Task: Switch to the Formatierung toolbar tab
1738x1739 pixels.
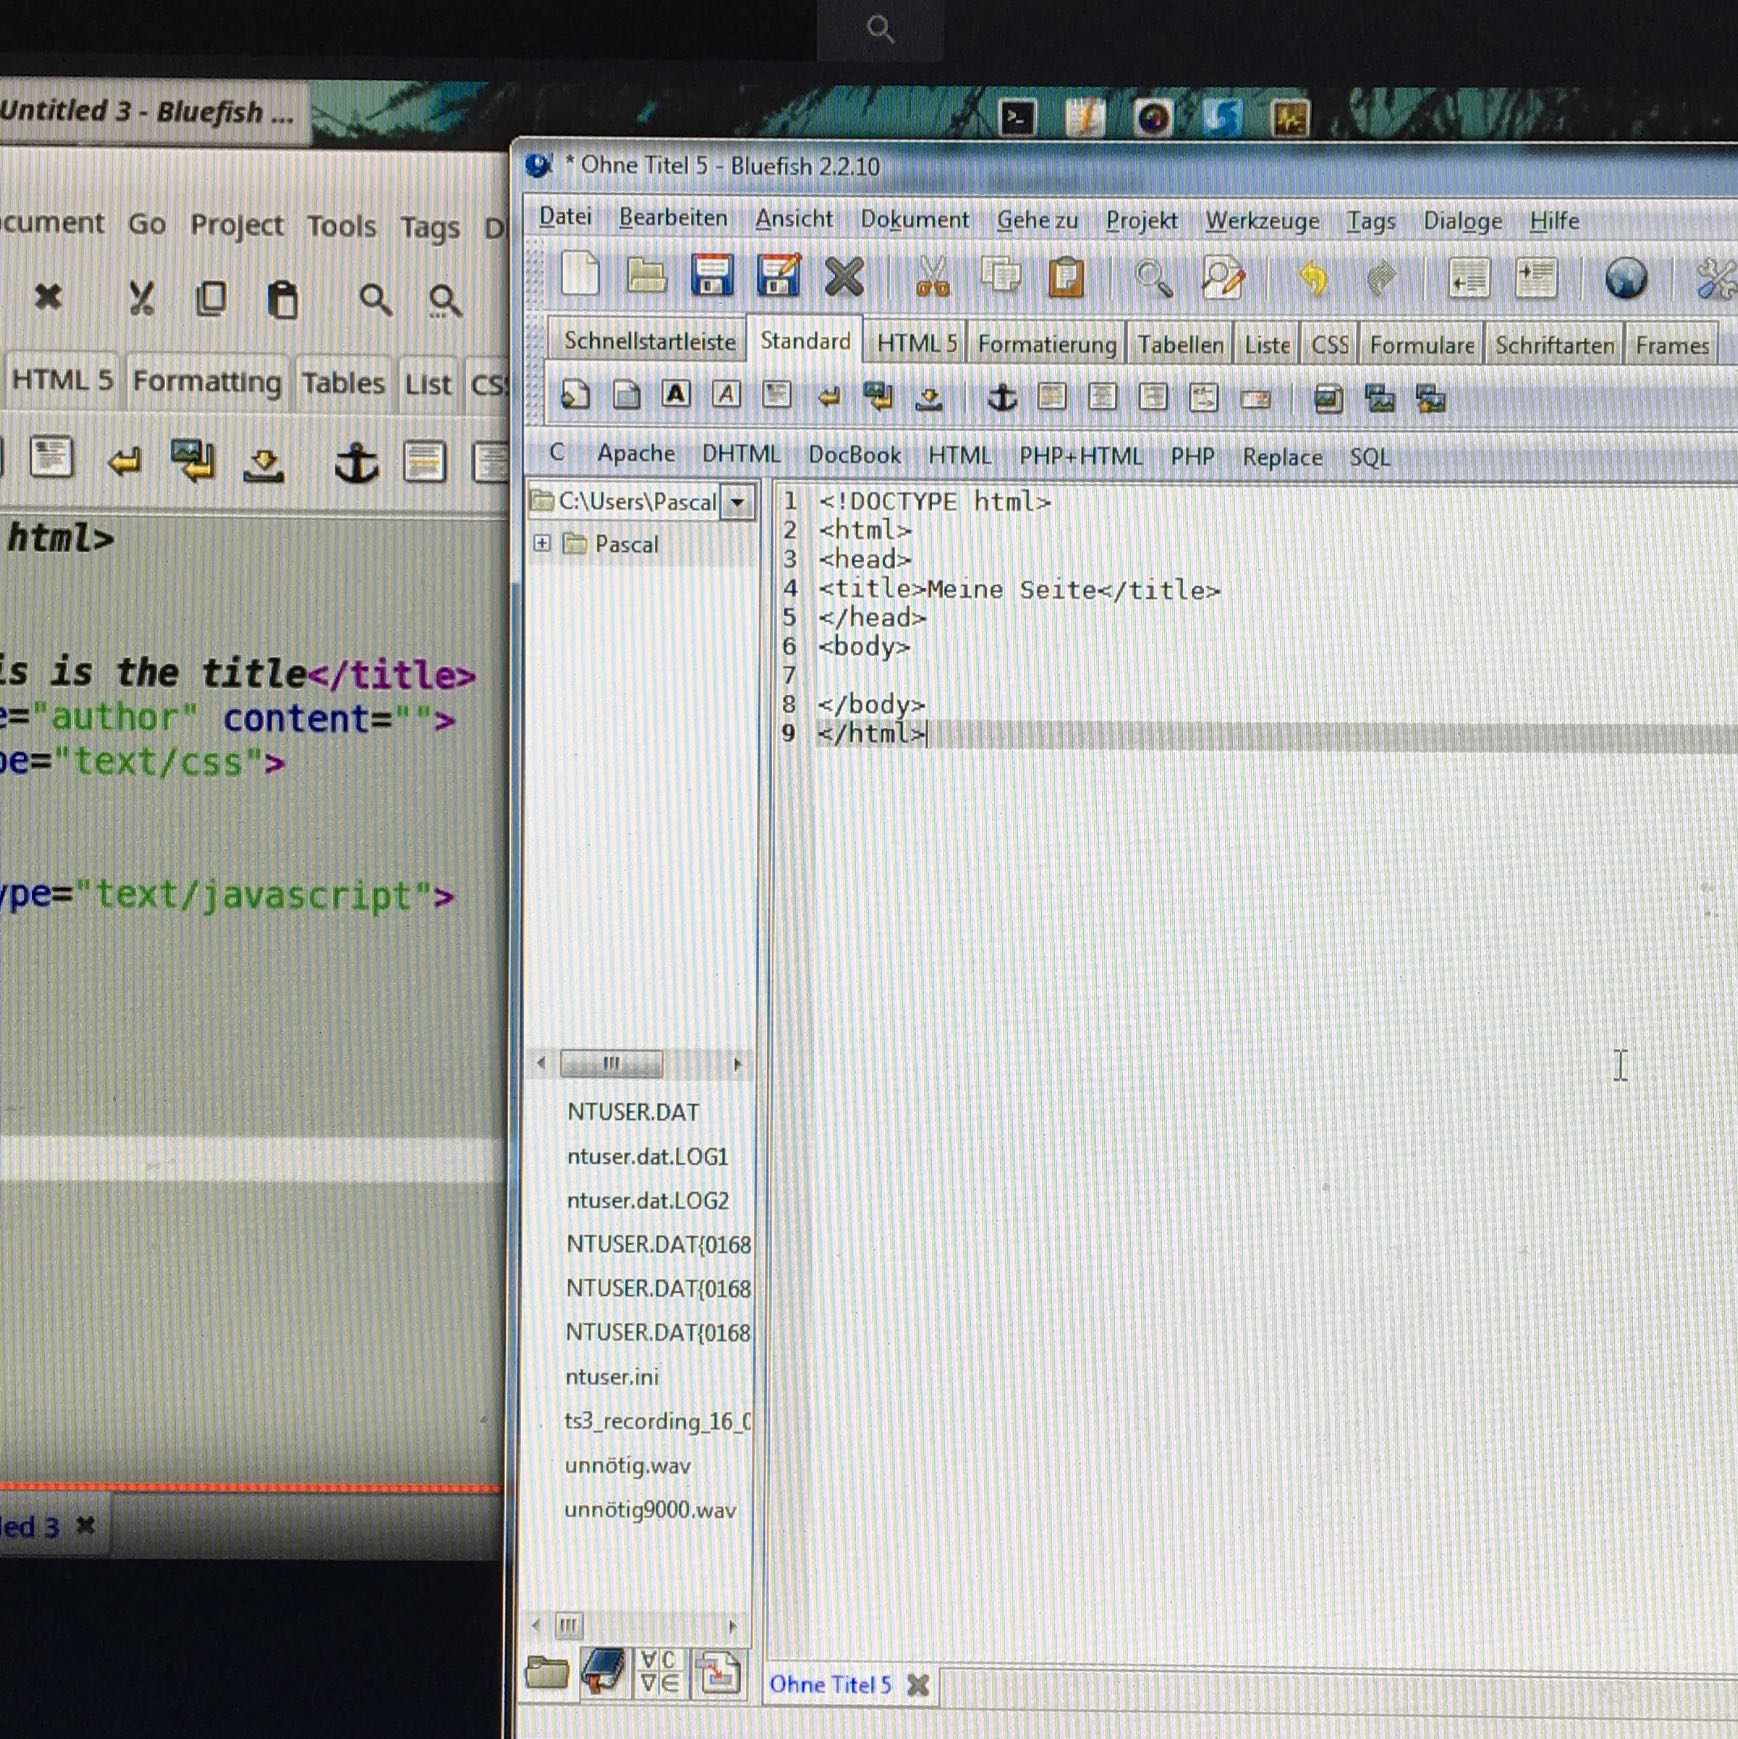Action: click(x=1046, y=345)
